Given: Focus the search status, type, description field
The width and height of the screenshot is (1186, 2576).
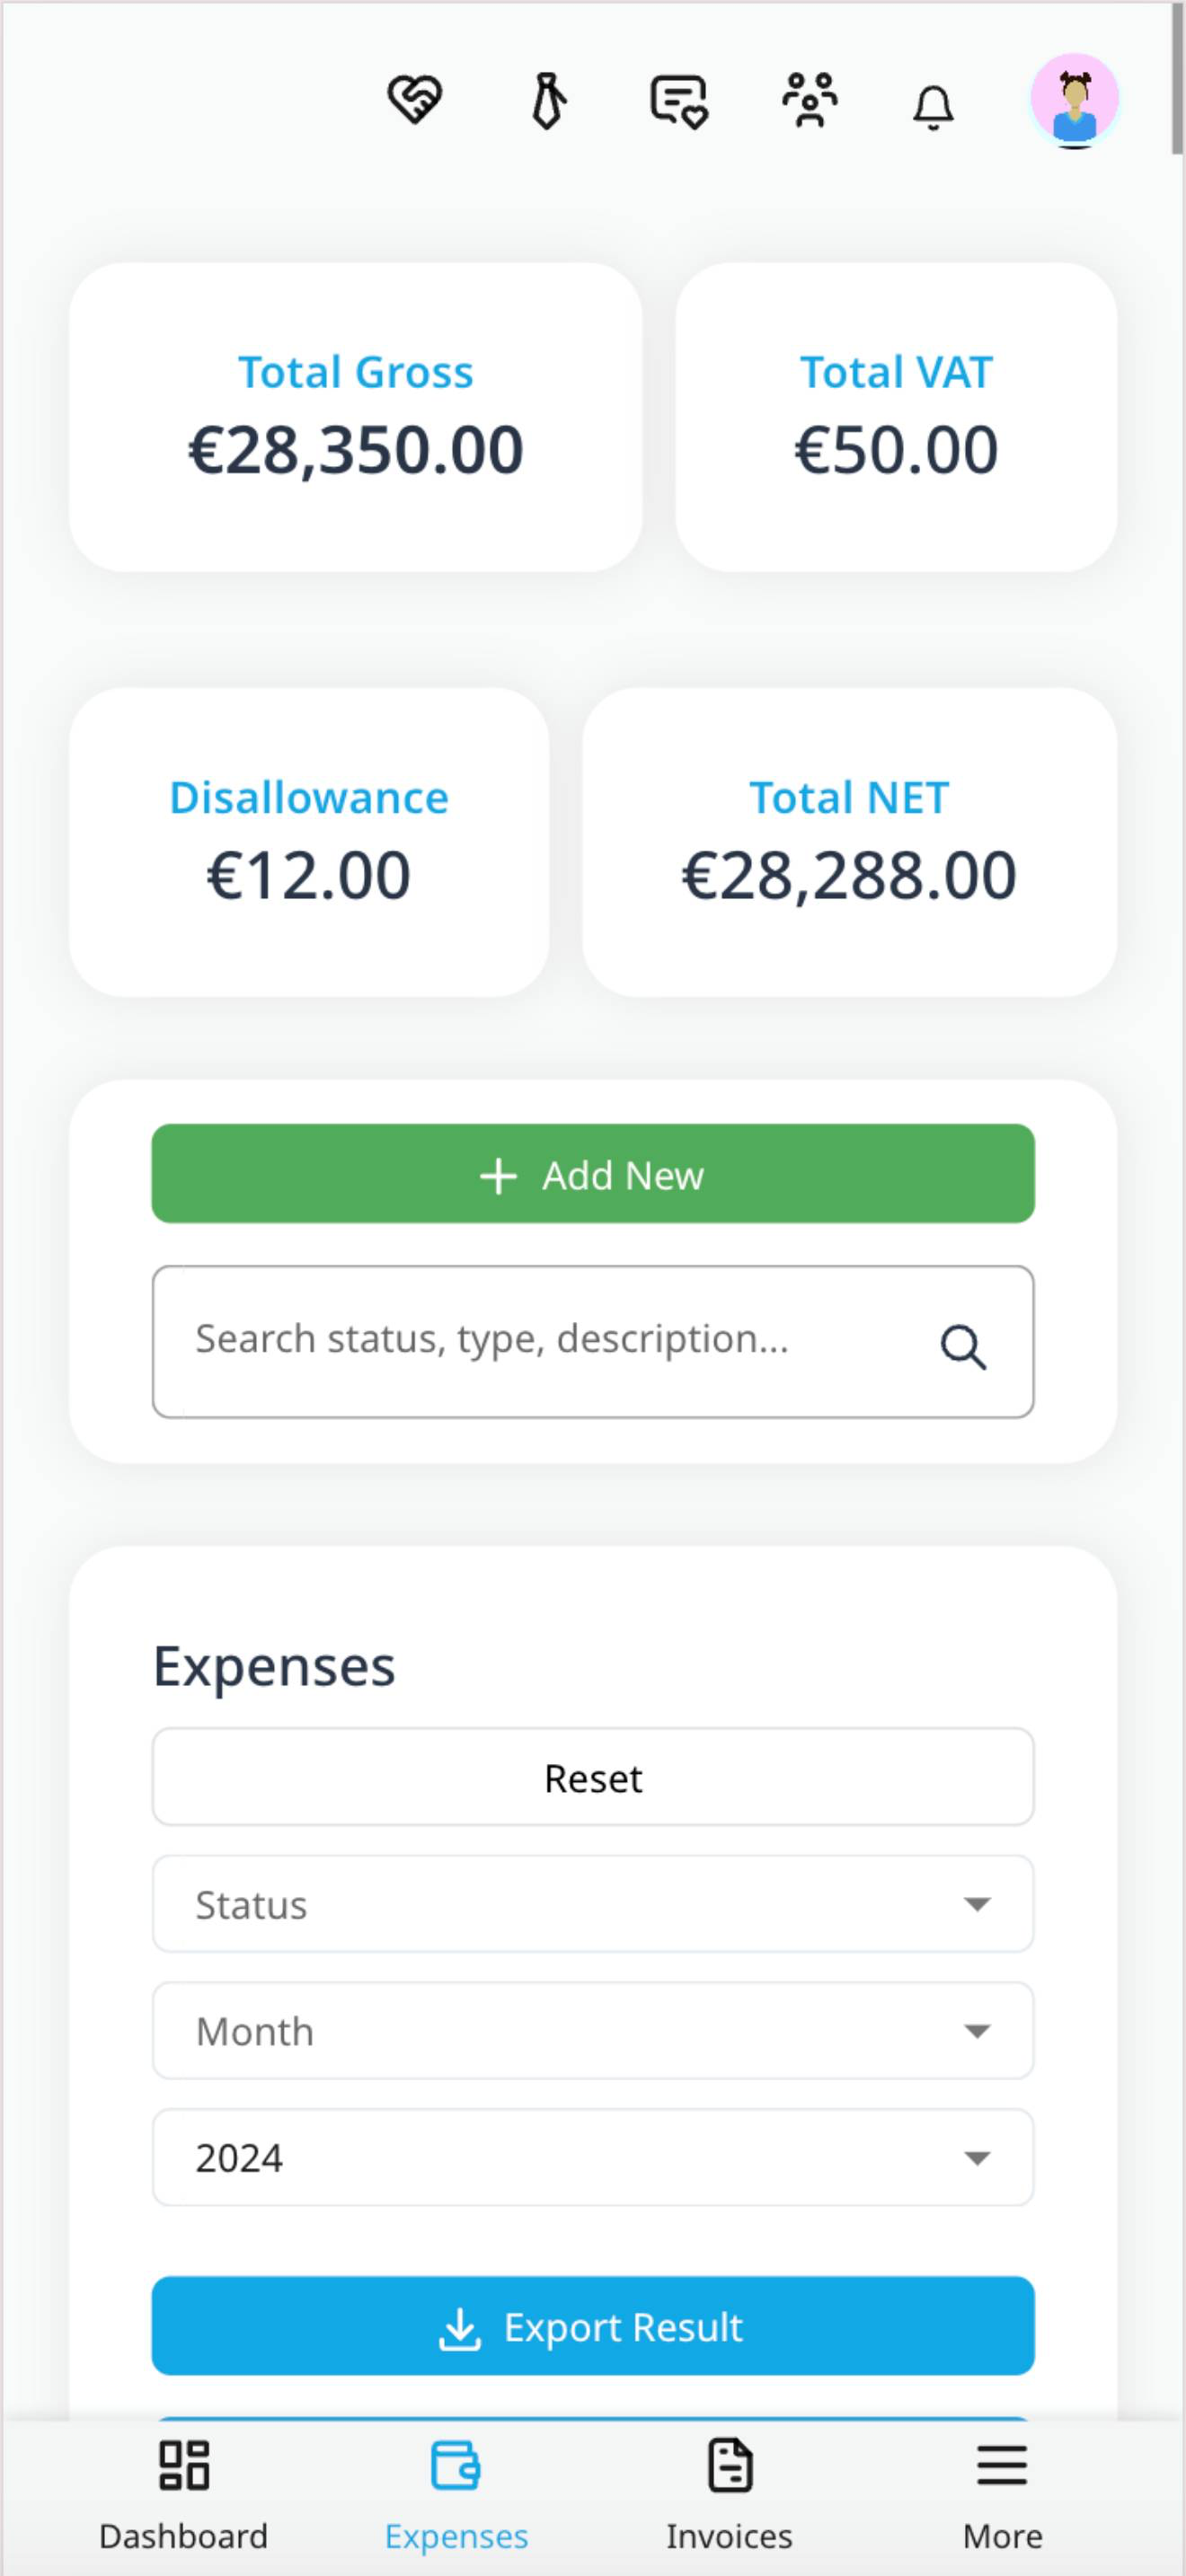Looking at the screenshot, I should pos(593,1342).
